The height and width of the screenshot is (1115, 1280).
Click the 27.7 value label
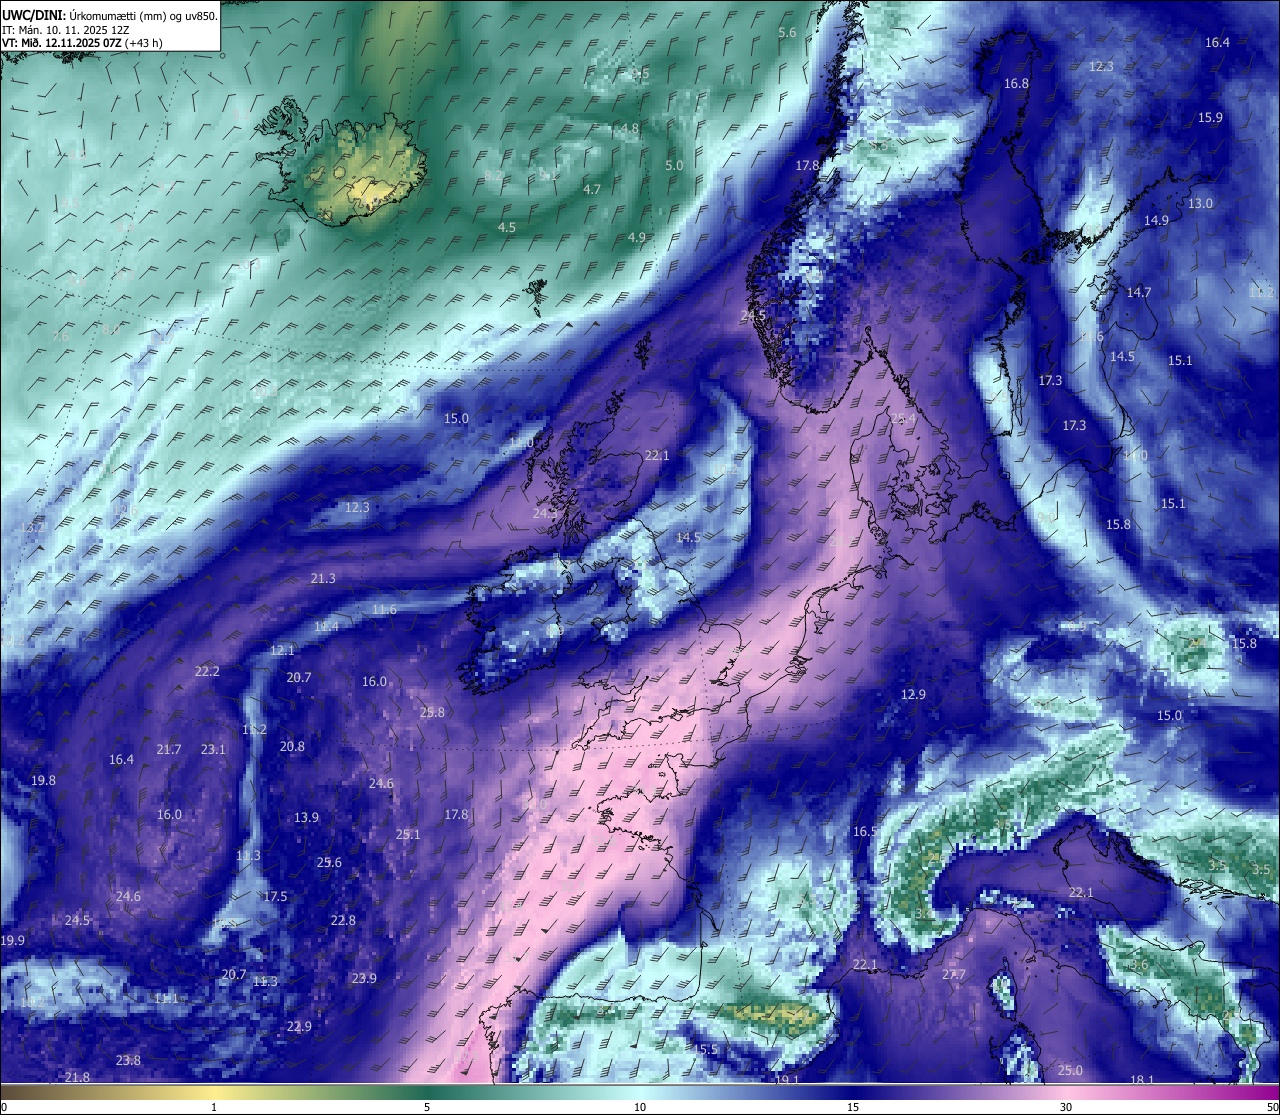pos(953,975)
